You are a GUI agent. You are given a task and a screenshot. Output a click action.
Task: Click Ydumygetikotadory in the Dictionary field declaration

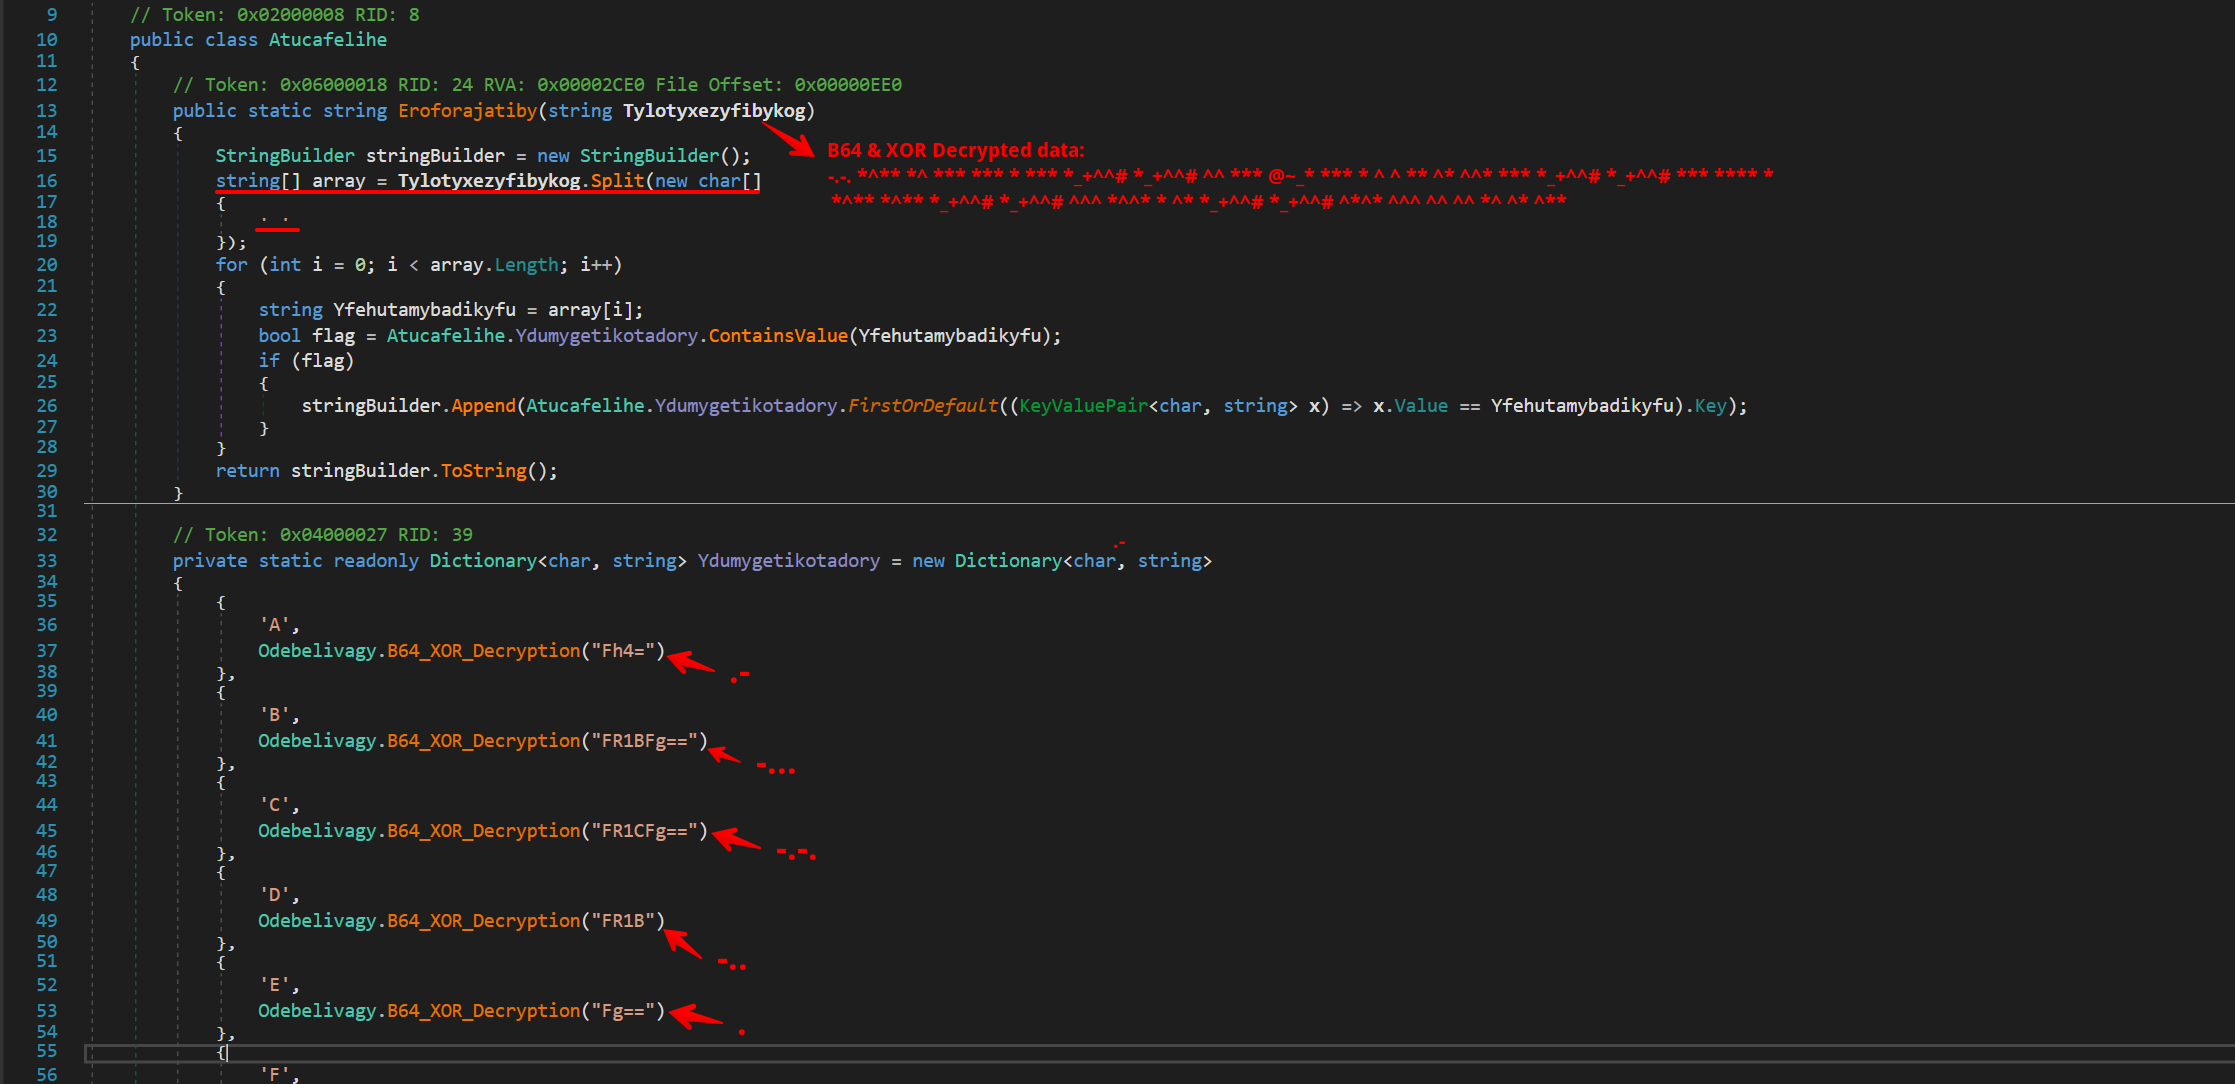point(788,561)
